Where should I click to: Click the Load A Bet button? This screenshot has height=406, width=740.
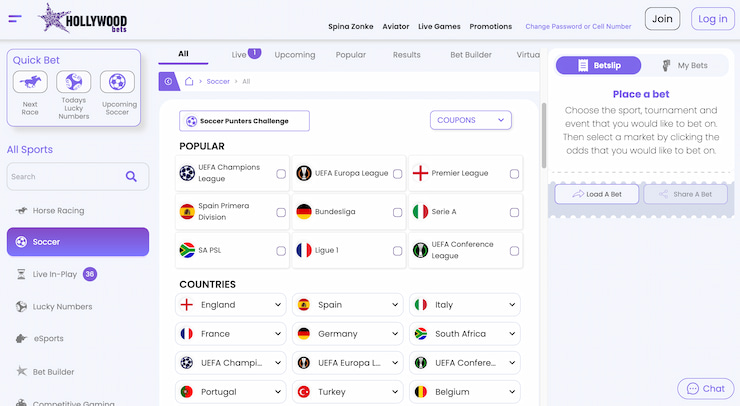tap(597, 194)
